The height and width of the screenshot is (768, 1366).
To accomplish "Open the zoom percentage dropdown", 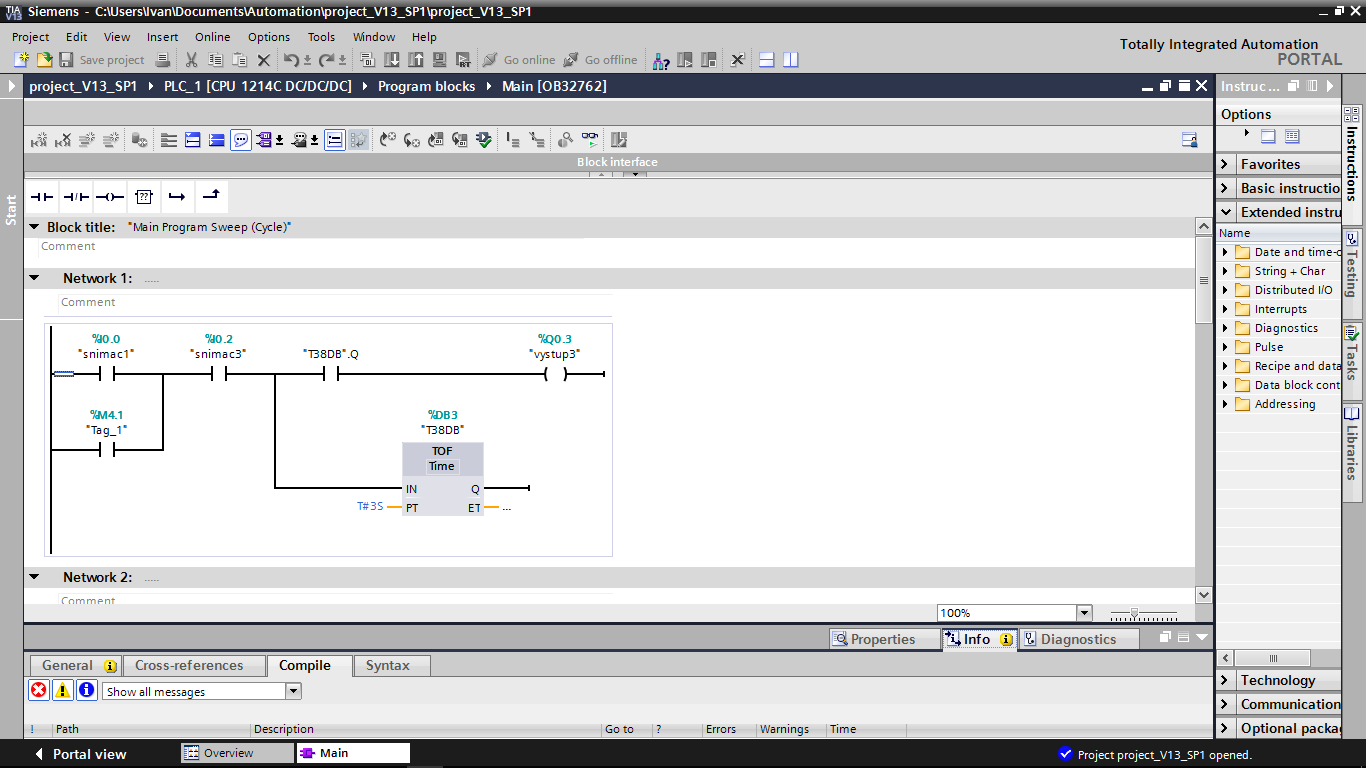I will click(x=1084, y=613).
